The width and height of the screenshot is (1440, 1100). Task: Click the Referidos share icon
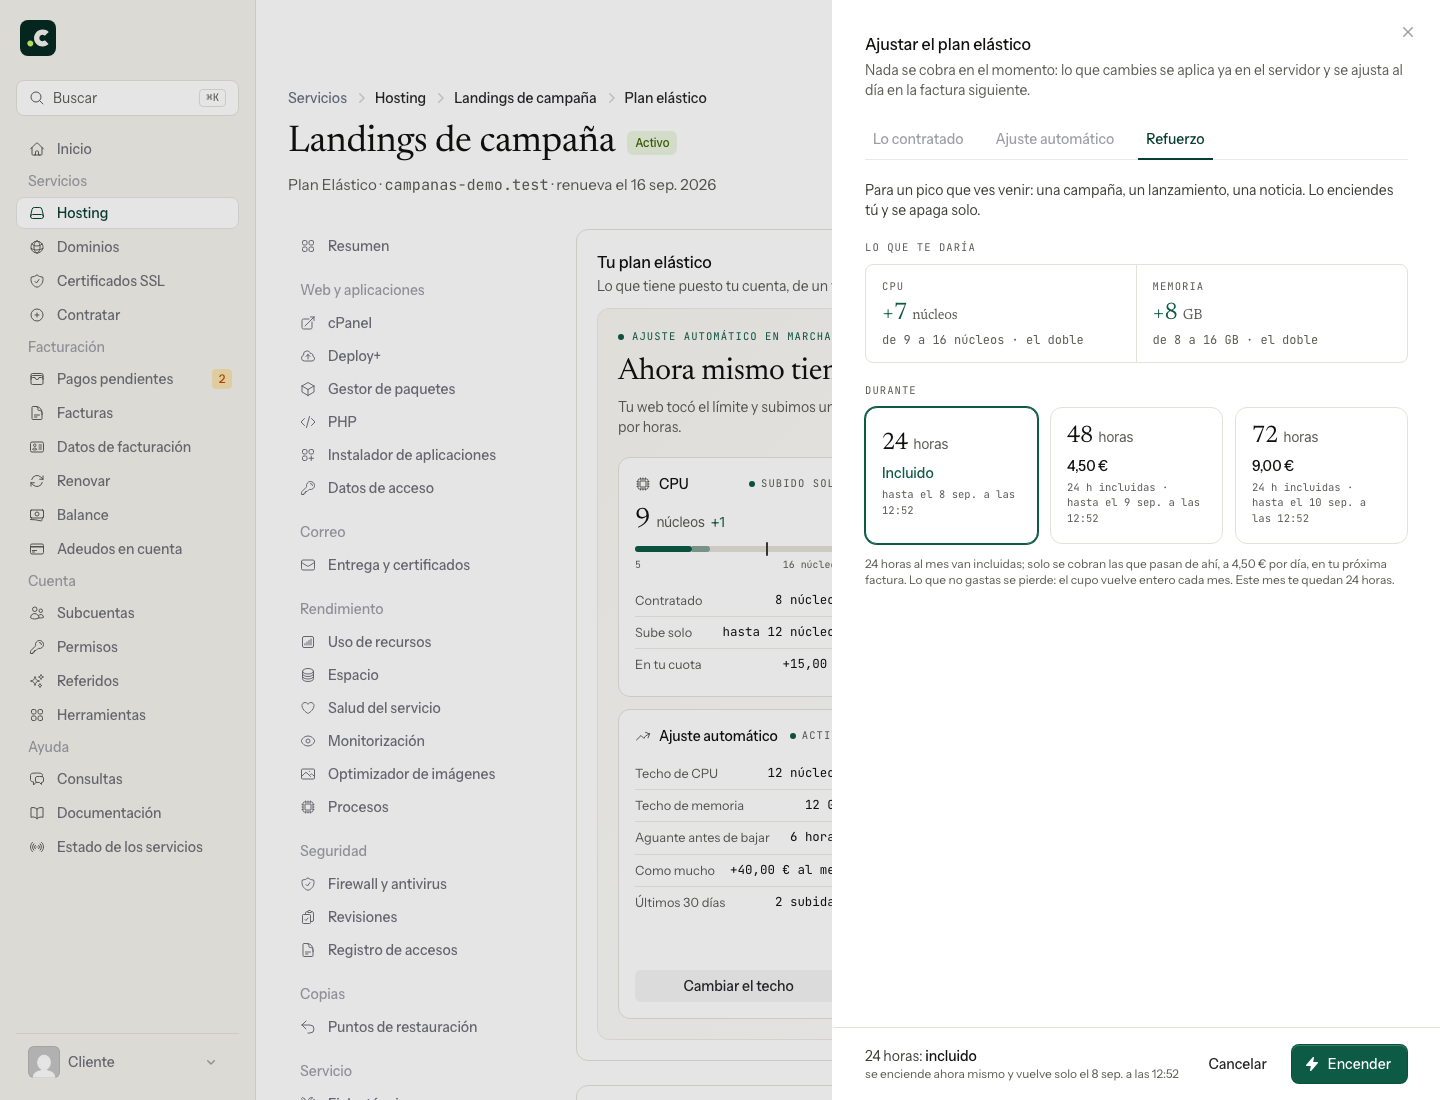point(37,681)
